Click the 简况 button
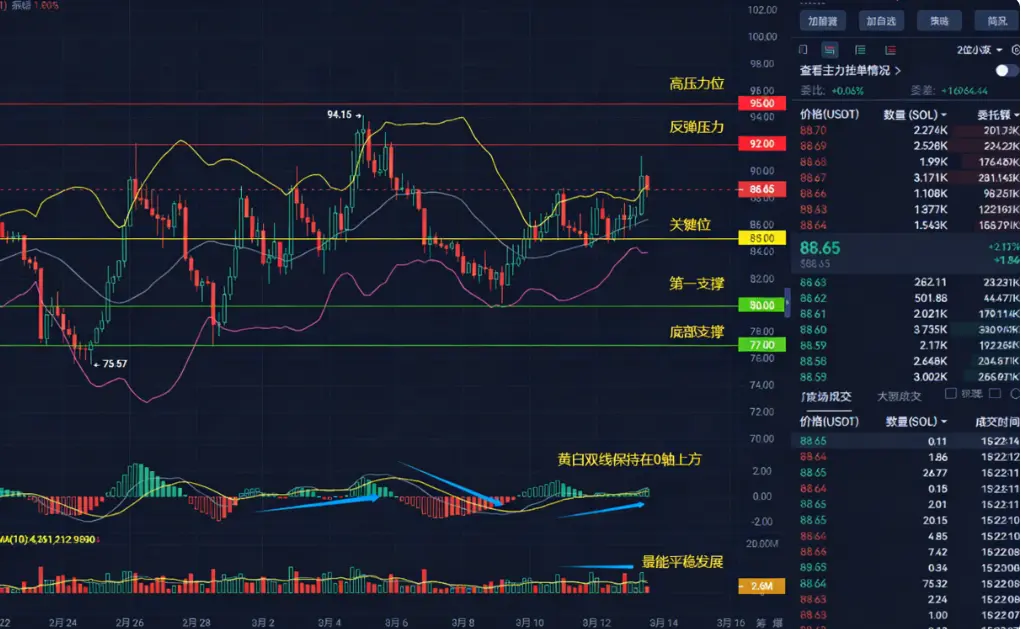 (x=998, y=21)
